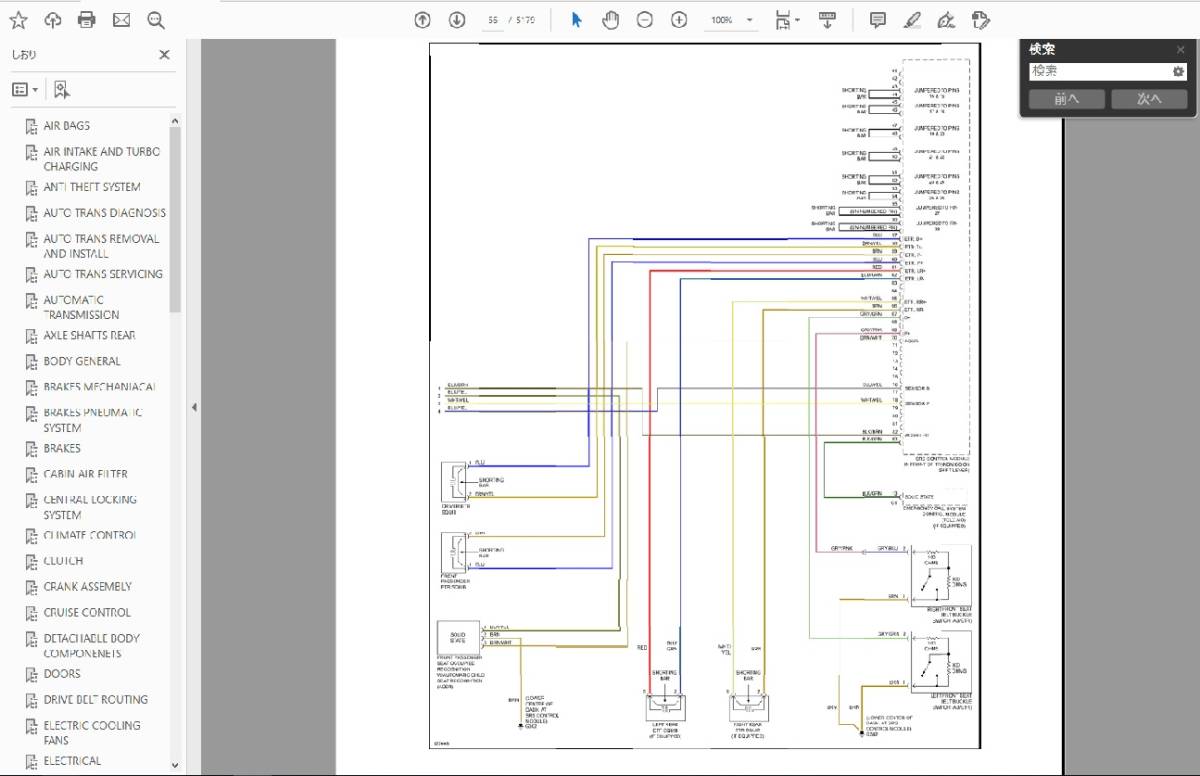Open the CLUTCH bookmark
The height and width of the screenshot is (776, 1200).
pyautogui.click(x=63, y=561)
